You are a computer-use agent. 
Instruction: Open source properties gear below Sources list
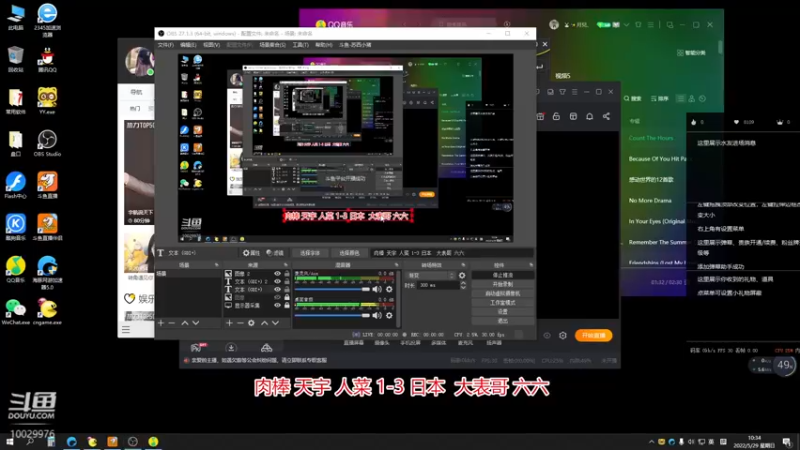tap(252, 323)
